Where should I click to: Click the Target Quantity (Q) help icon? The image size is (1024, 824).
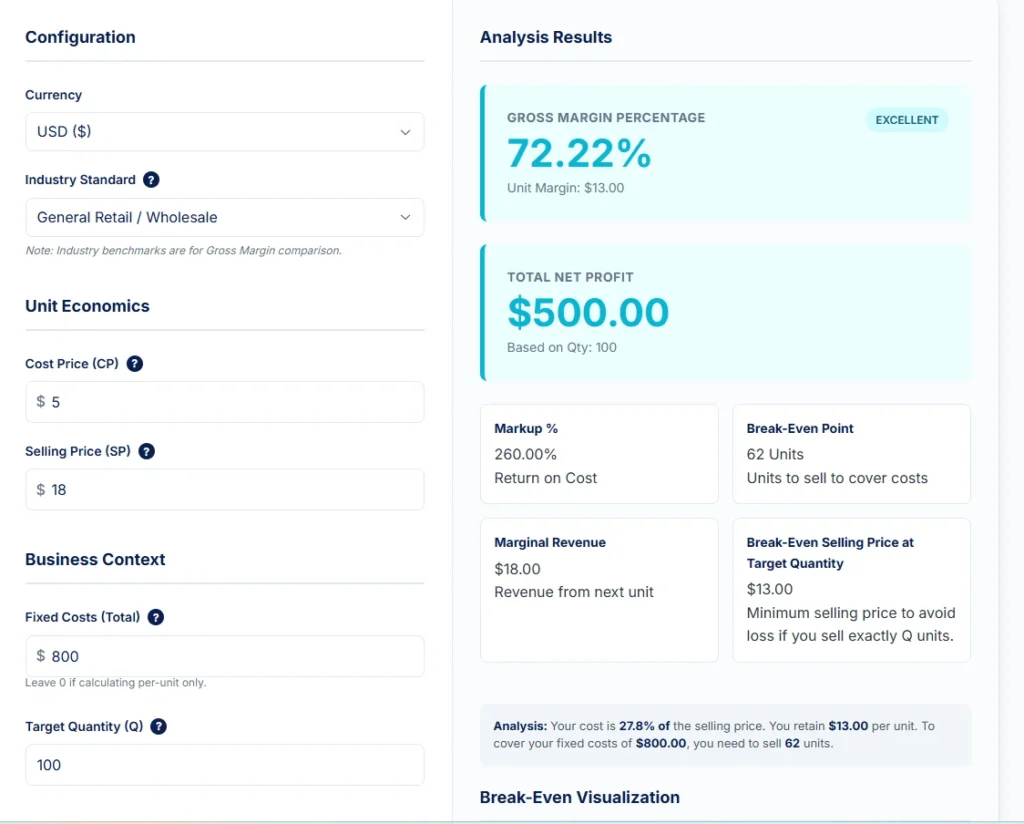(x=158, y=727)
